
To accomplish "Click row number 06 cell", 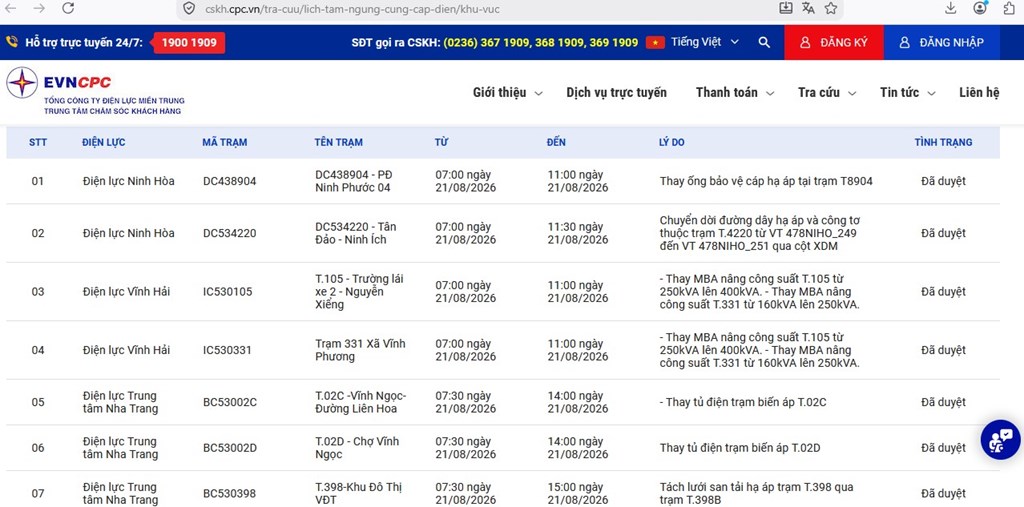I will [x=38, y=448].
